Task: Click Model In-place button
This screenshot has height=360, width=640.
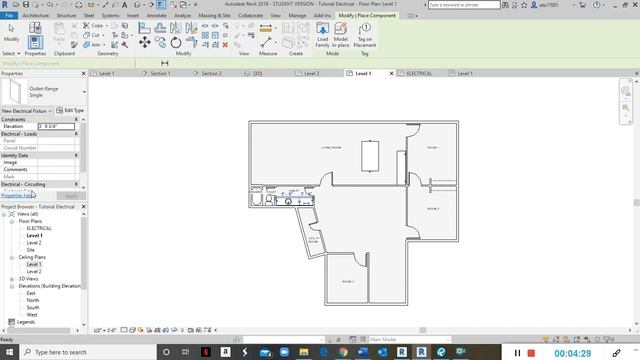Action: pyautogui.click(x=340, y=35)
